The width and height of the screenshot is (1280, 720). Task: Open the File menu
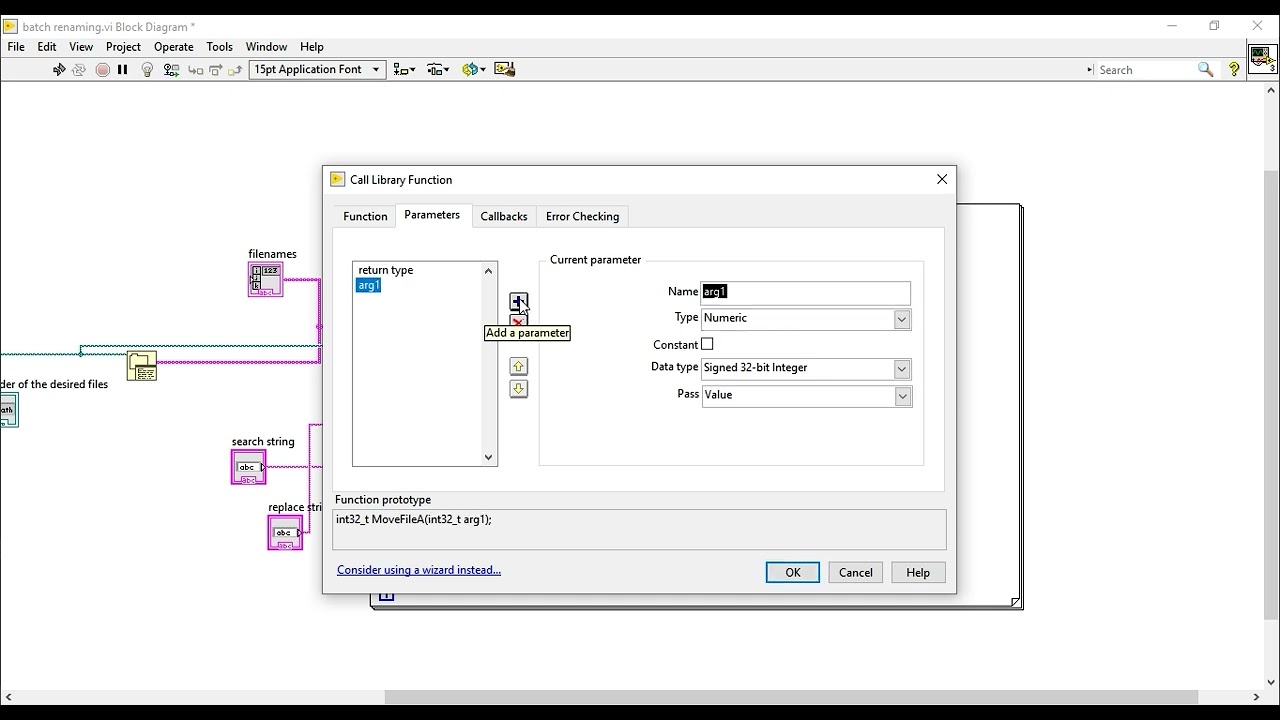coord(16,47)
